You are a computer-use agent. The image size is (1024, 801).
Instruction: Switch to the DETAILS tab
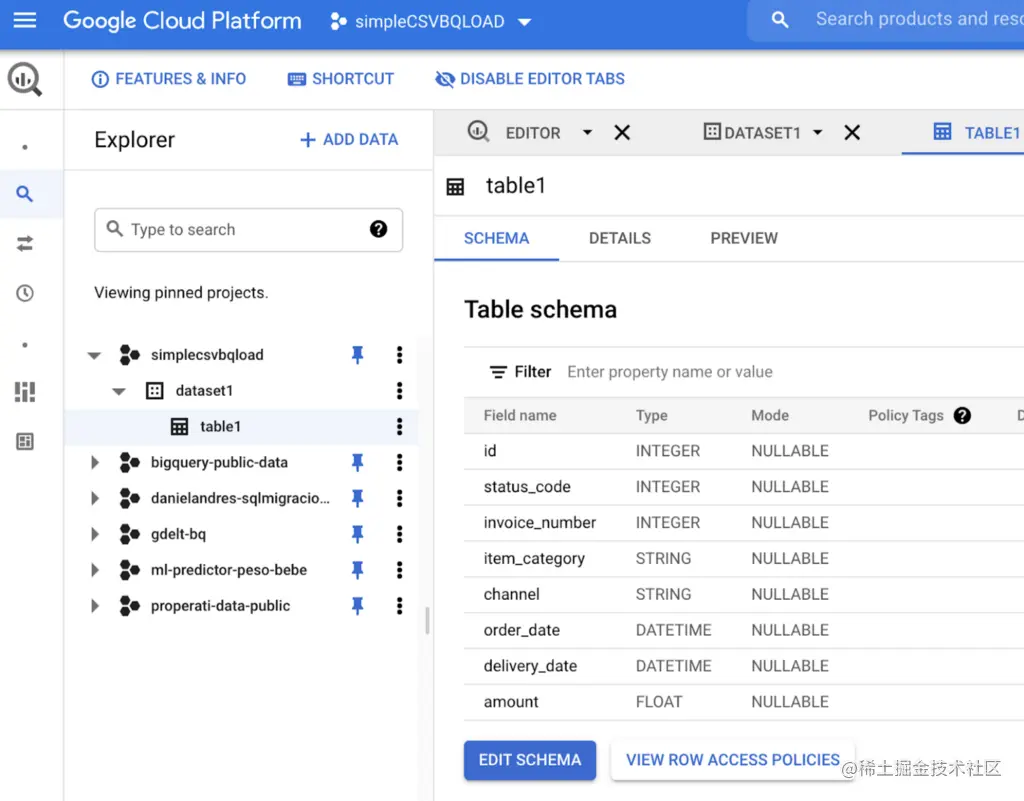620,238
